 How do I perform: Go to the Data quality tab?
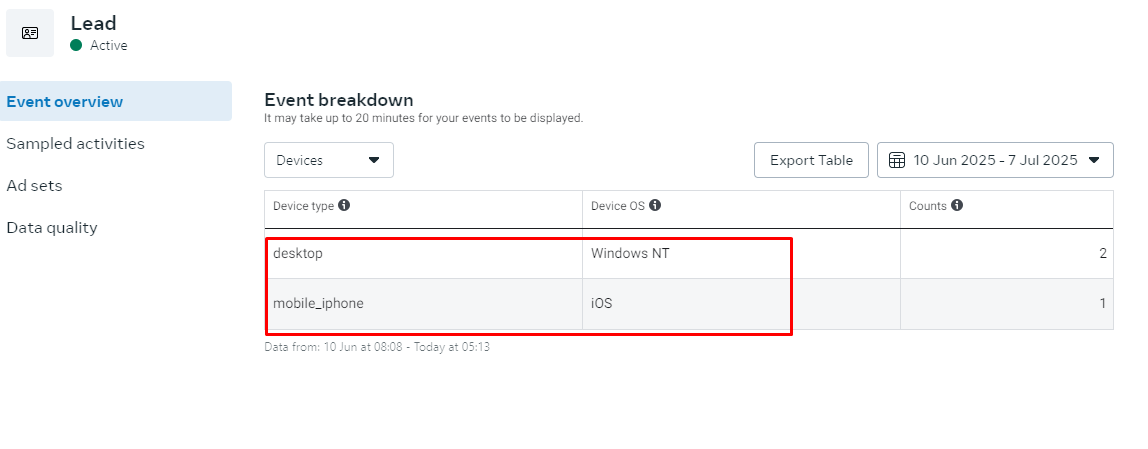coord(52,228)
